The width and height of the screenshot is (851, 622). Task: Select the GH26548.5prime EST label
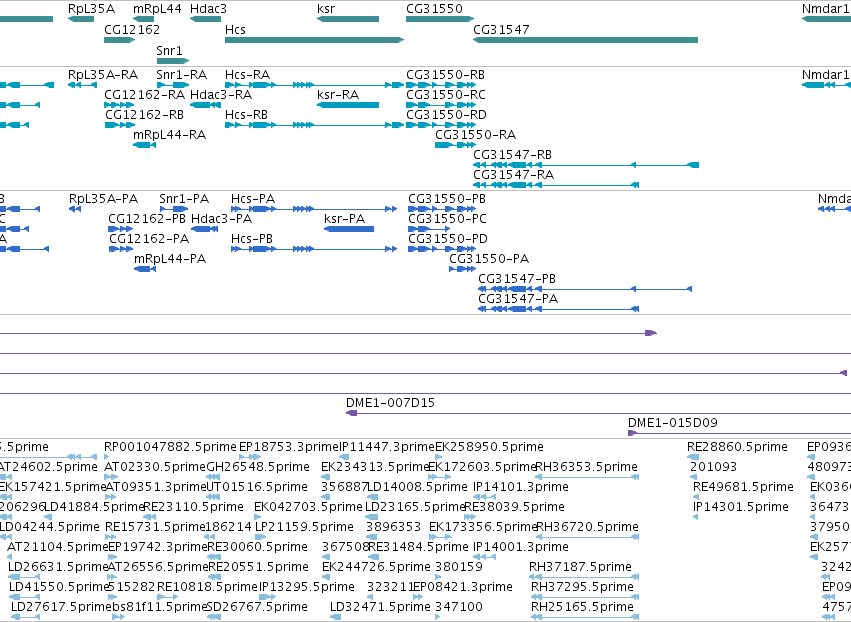point(258,467)
